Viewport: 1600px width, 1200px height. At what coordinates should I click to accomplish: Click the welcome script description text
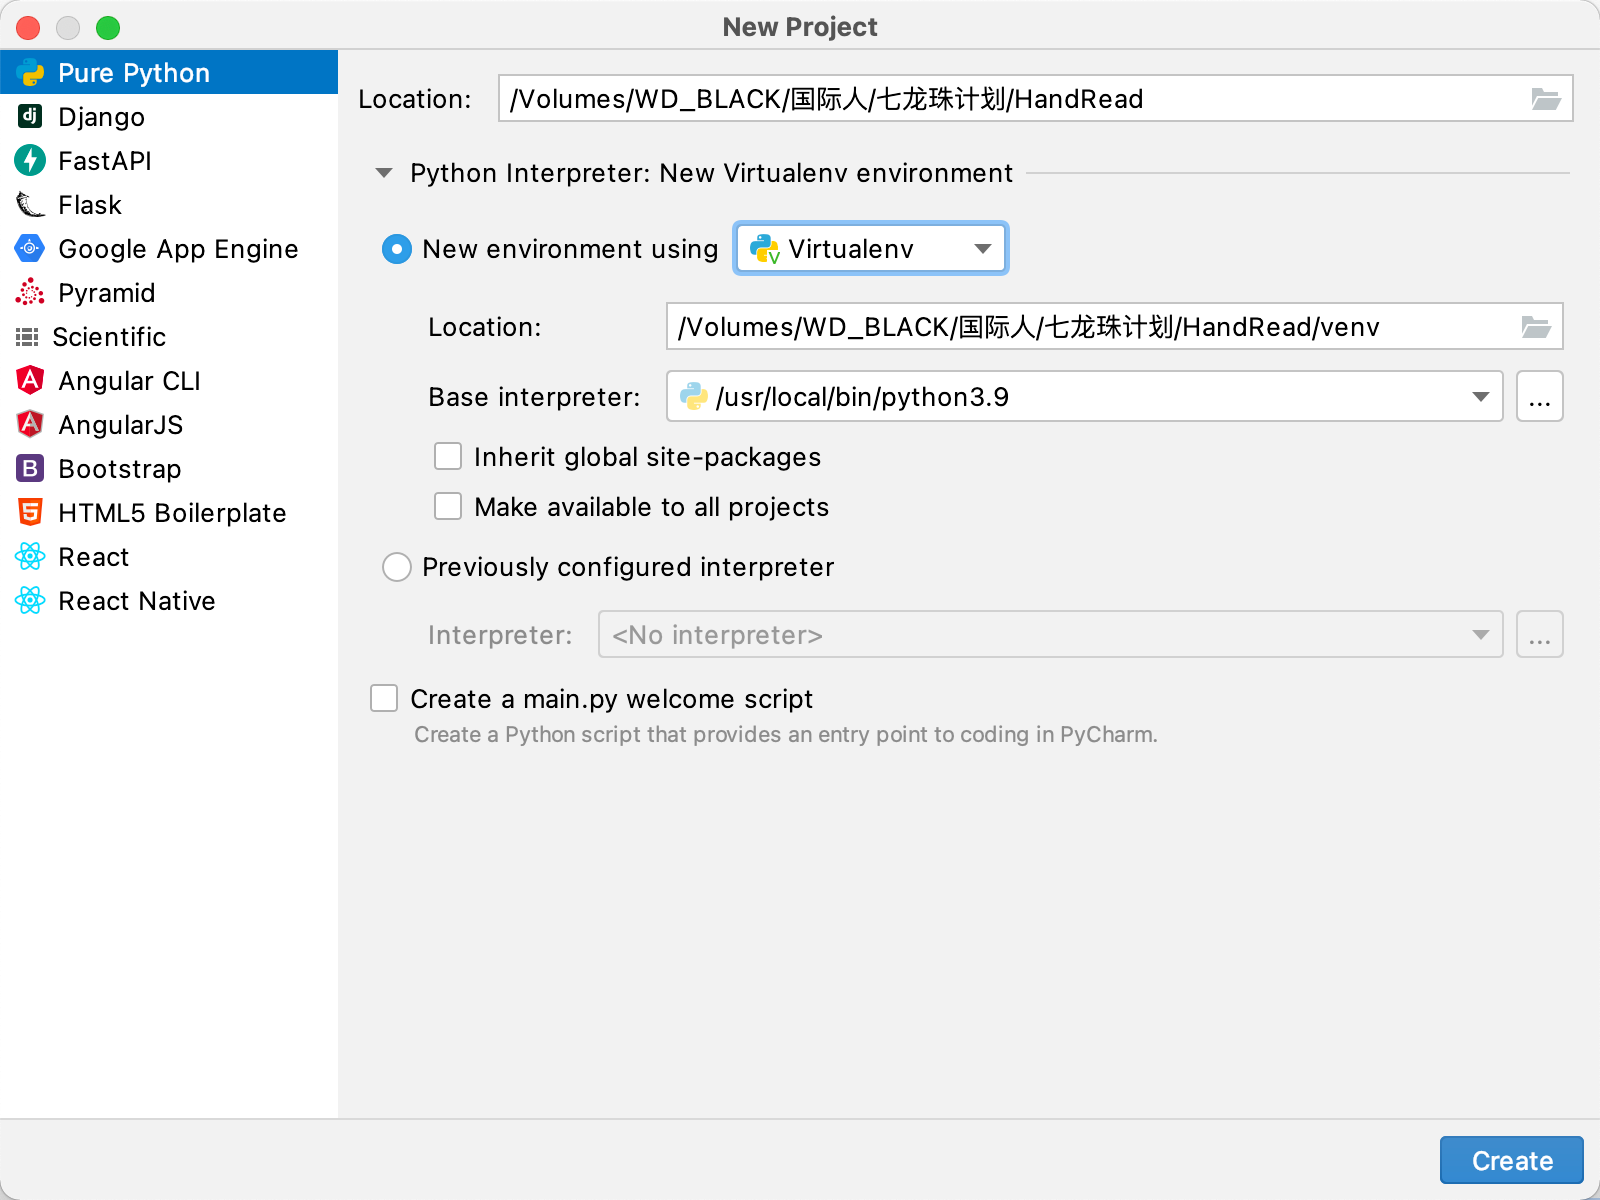pos(785,735)
